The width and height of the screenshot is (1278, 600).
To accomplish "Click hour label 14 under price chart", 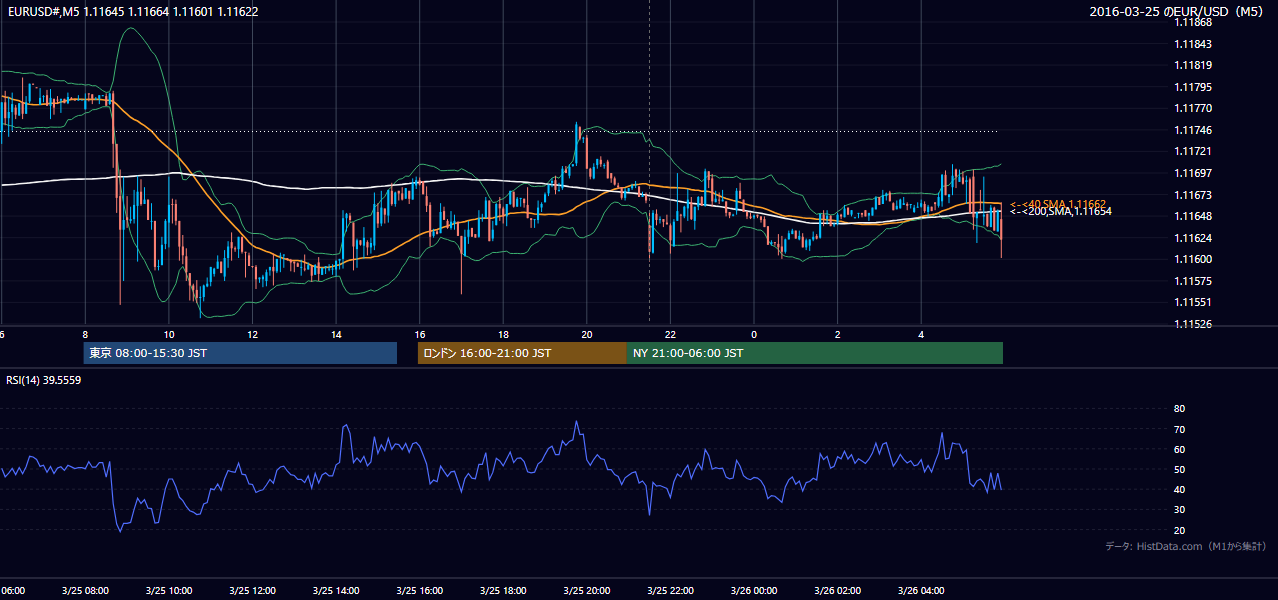I will 336,335.
